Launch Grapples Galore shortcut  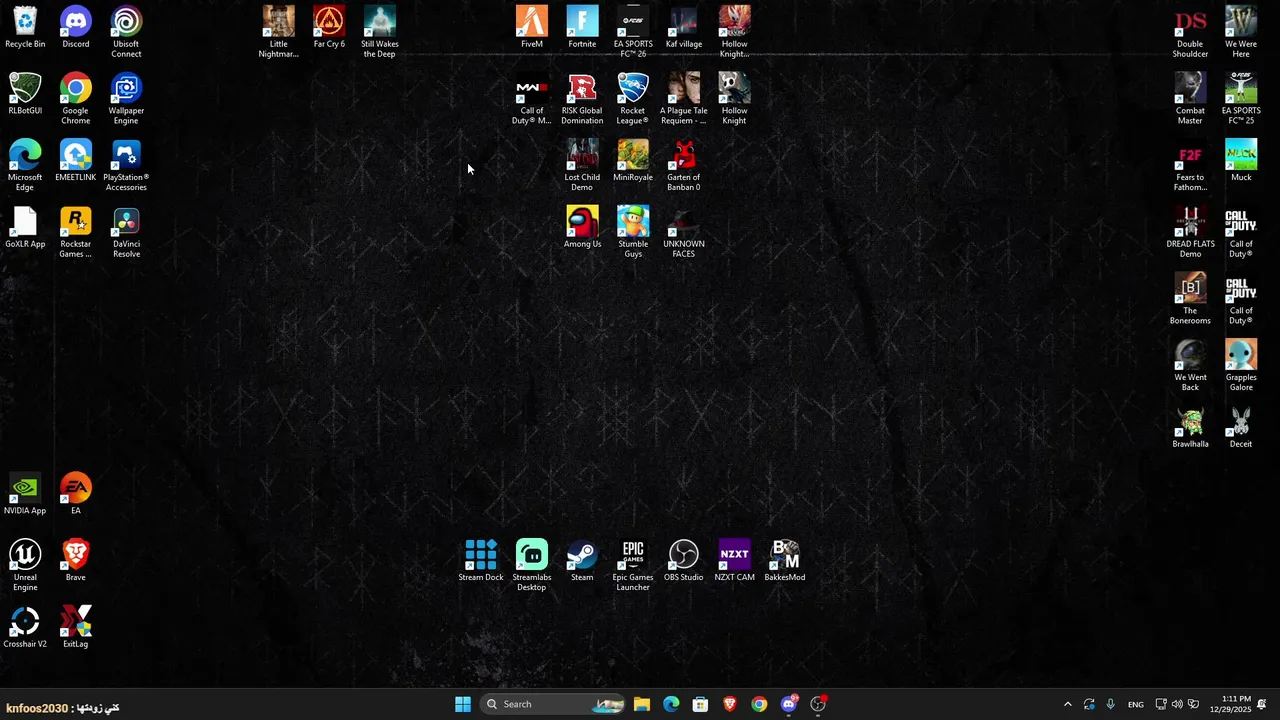1241,367
